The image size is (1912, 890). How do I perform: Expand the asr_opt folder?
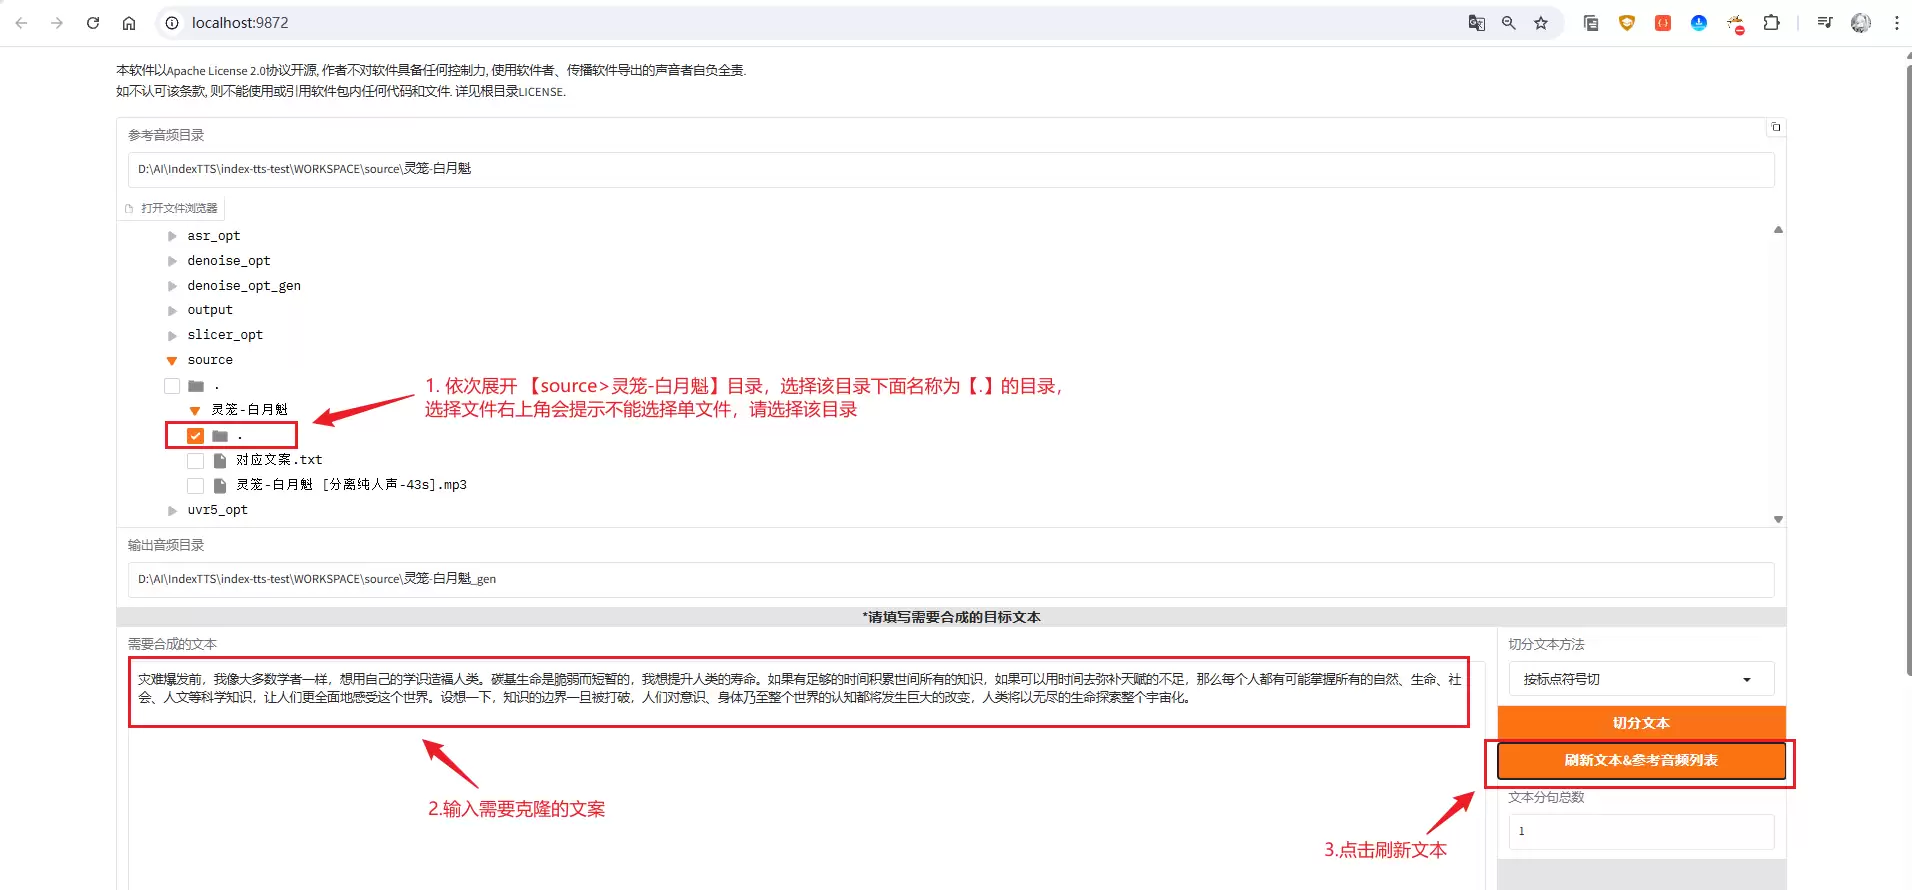(x=172, y=237)
